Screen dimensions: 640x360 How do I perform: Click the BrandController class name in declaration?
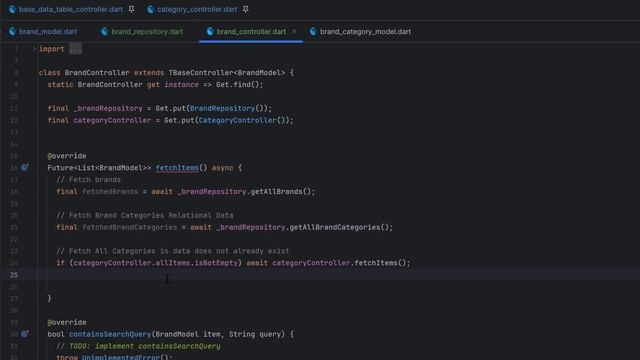pos(97,73)
